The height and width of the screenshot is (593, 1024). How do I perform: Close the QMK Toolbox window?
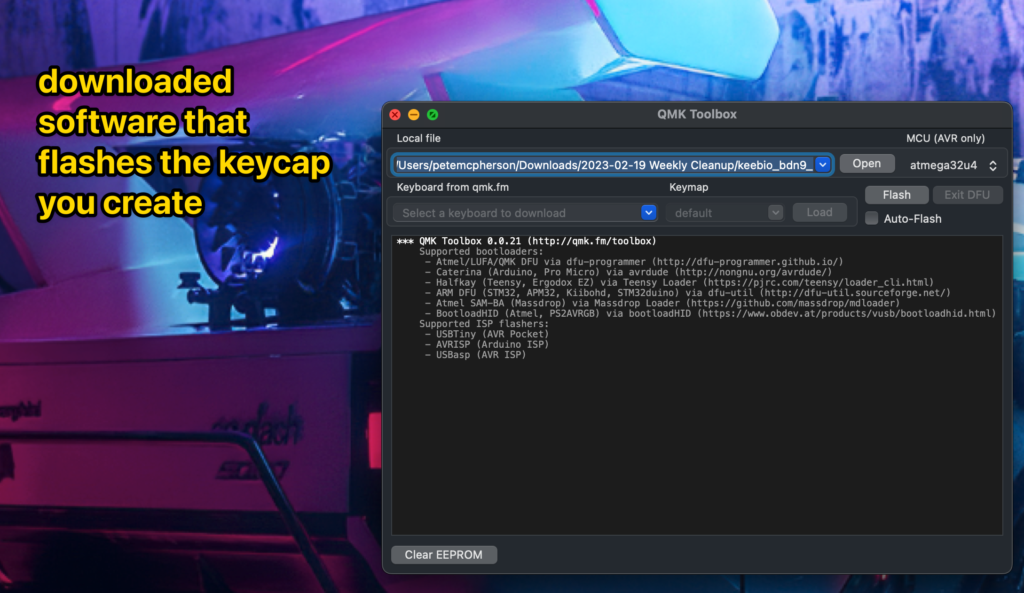click(x=395, y=114)
